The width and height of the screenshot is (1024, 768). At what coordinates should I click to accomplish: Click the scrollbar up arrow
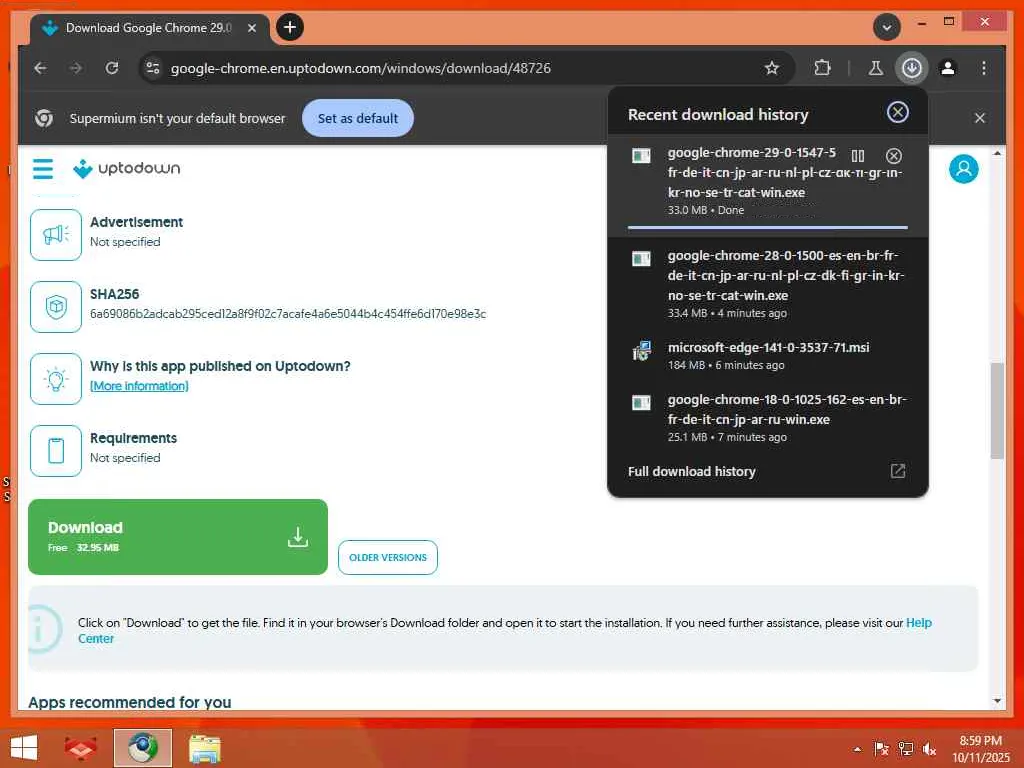click(x=997, y=153)
